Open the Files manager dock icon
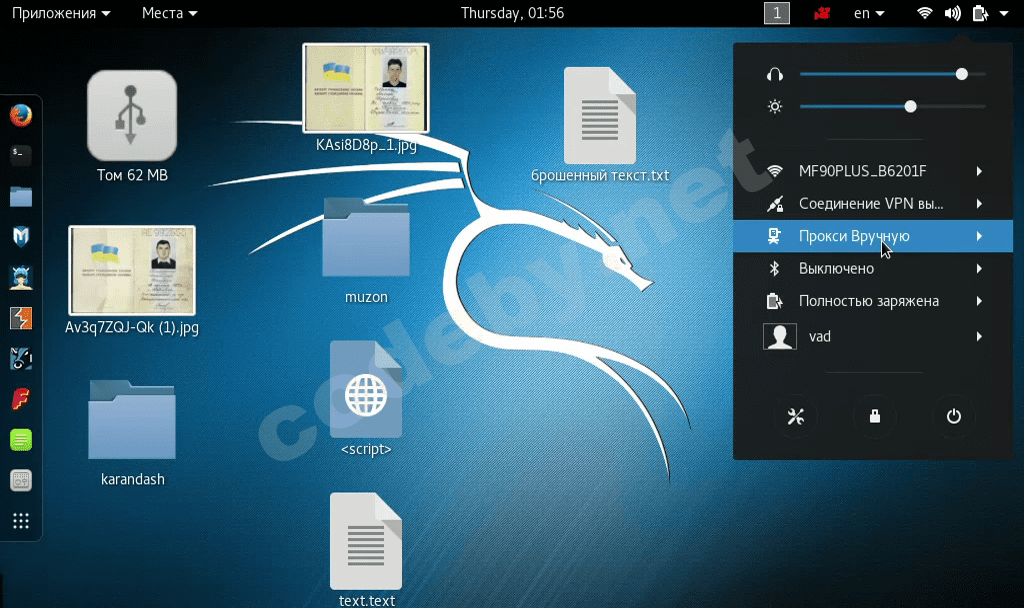Screen dimensions: 1024x608 [21, 196]
